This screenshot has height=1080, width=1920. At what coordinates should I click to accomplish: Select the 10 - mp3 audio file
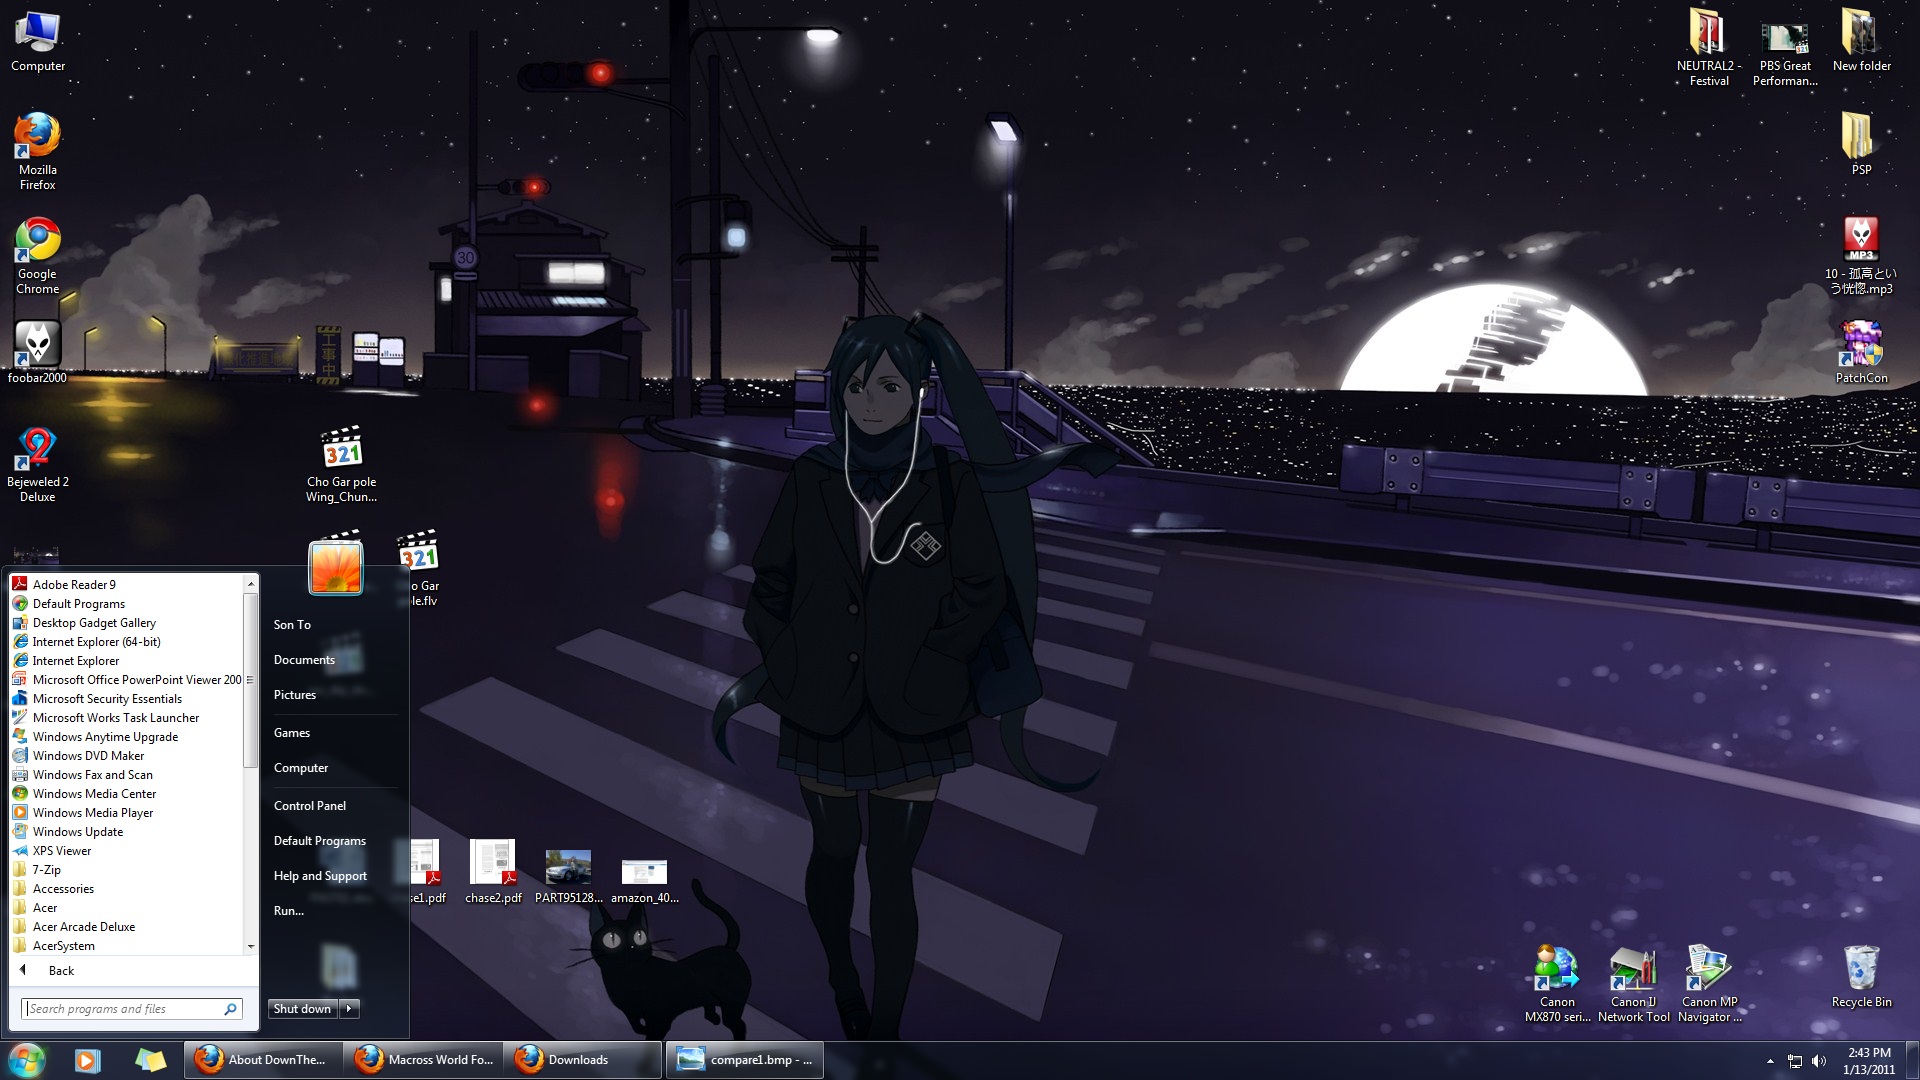(1861, 256)
